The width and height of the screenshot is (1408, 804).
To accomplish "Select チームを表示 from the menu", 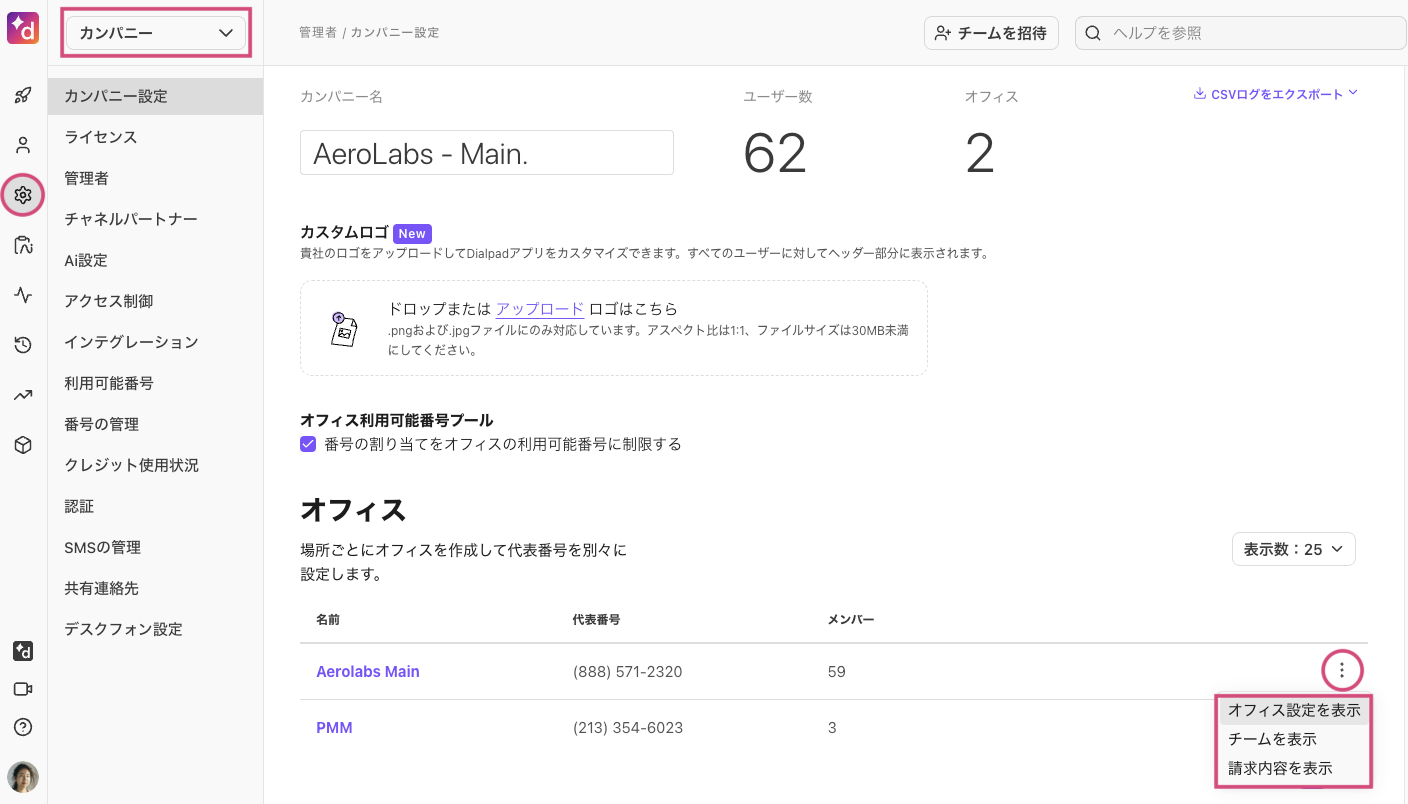I will click(1294, 739).
